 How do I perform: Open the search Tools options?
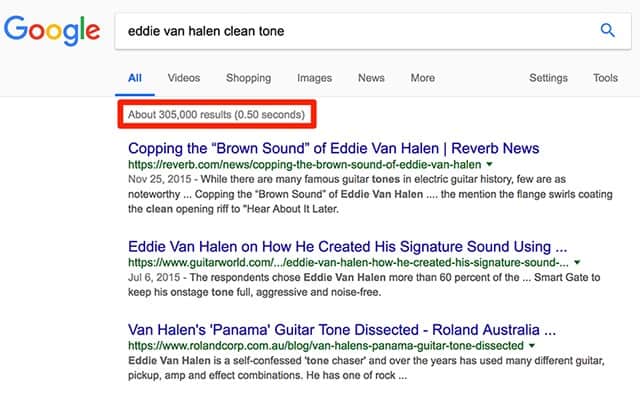[x=605, y=78]
